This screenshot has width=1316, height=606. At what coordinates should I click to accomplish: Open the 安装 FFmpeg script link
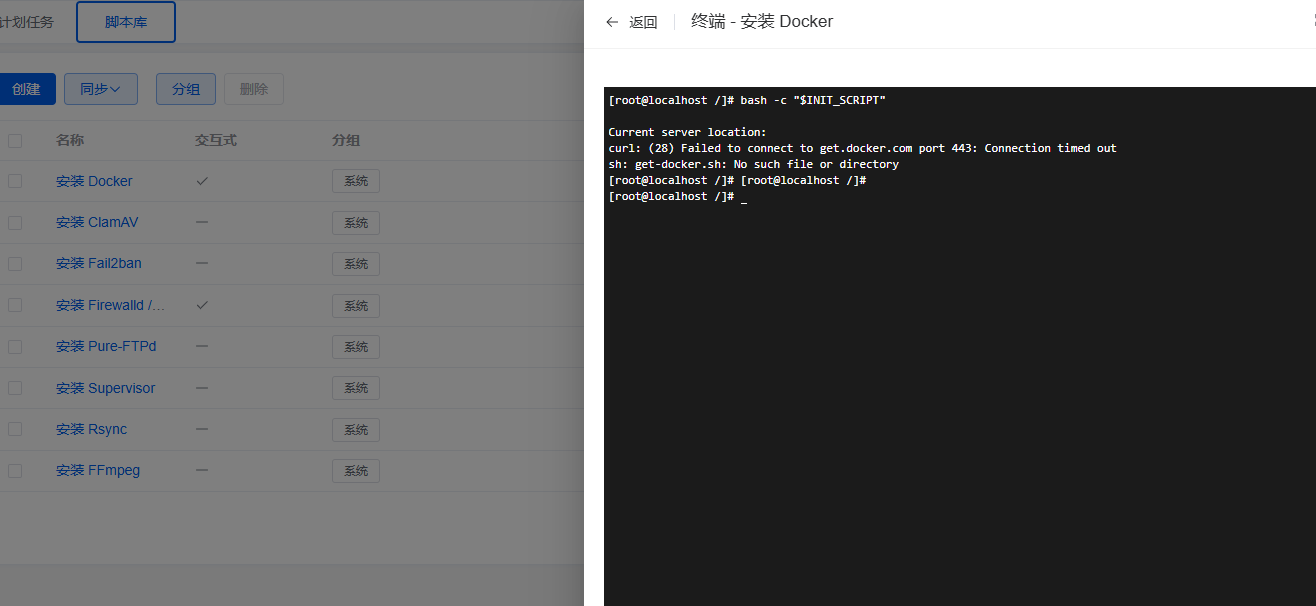pyautogui.click(x=98, y=470)
